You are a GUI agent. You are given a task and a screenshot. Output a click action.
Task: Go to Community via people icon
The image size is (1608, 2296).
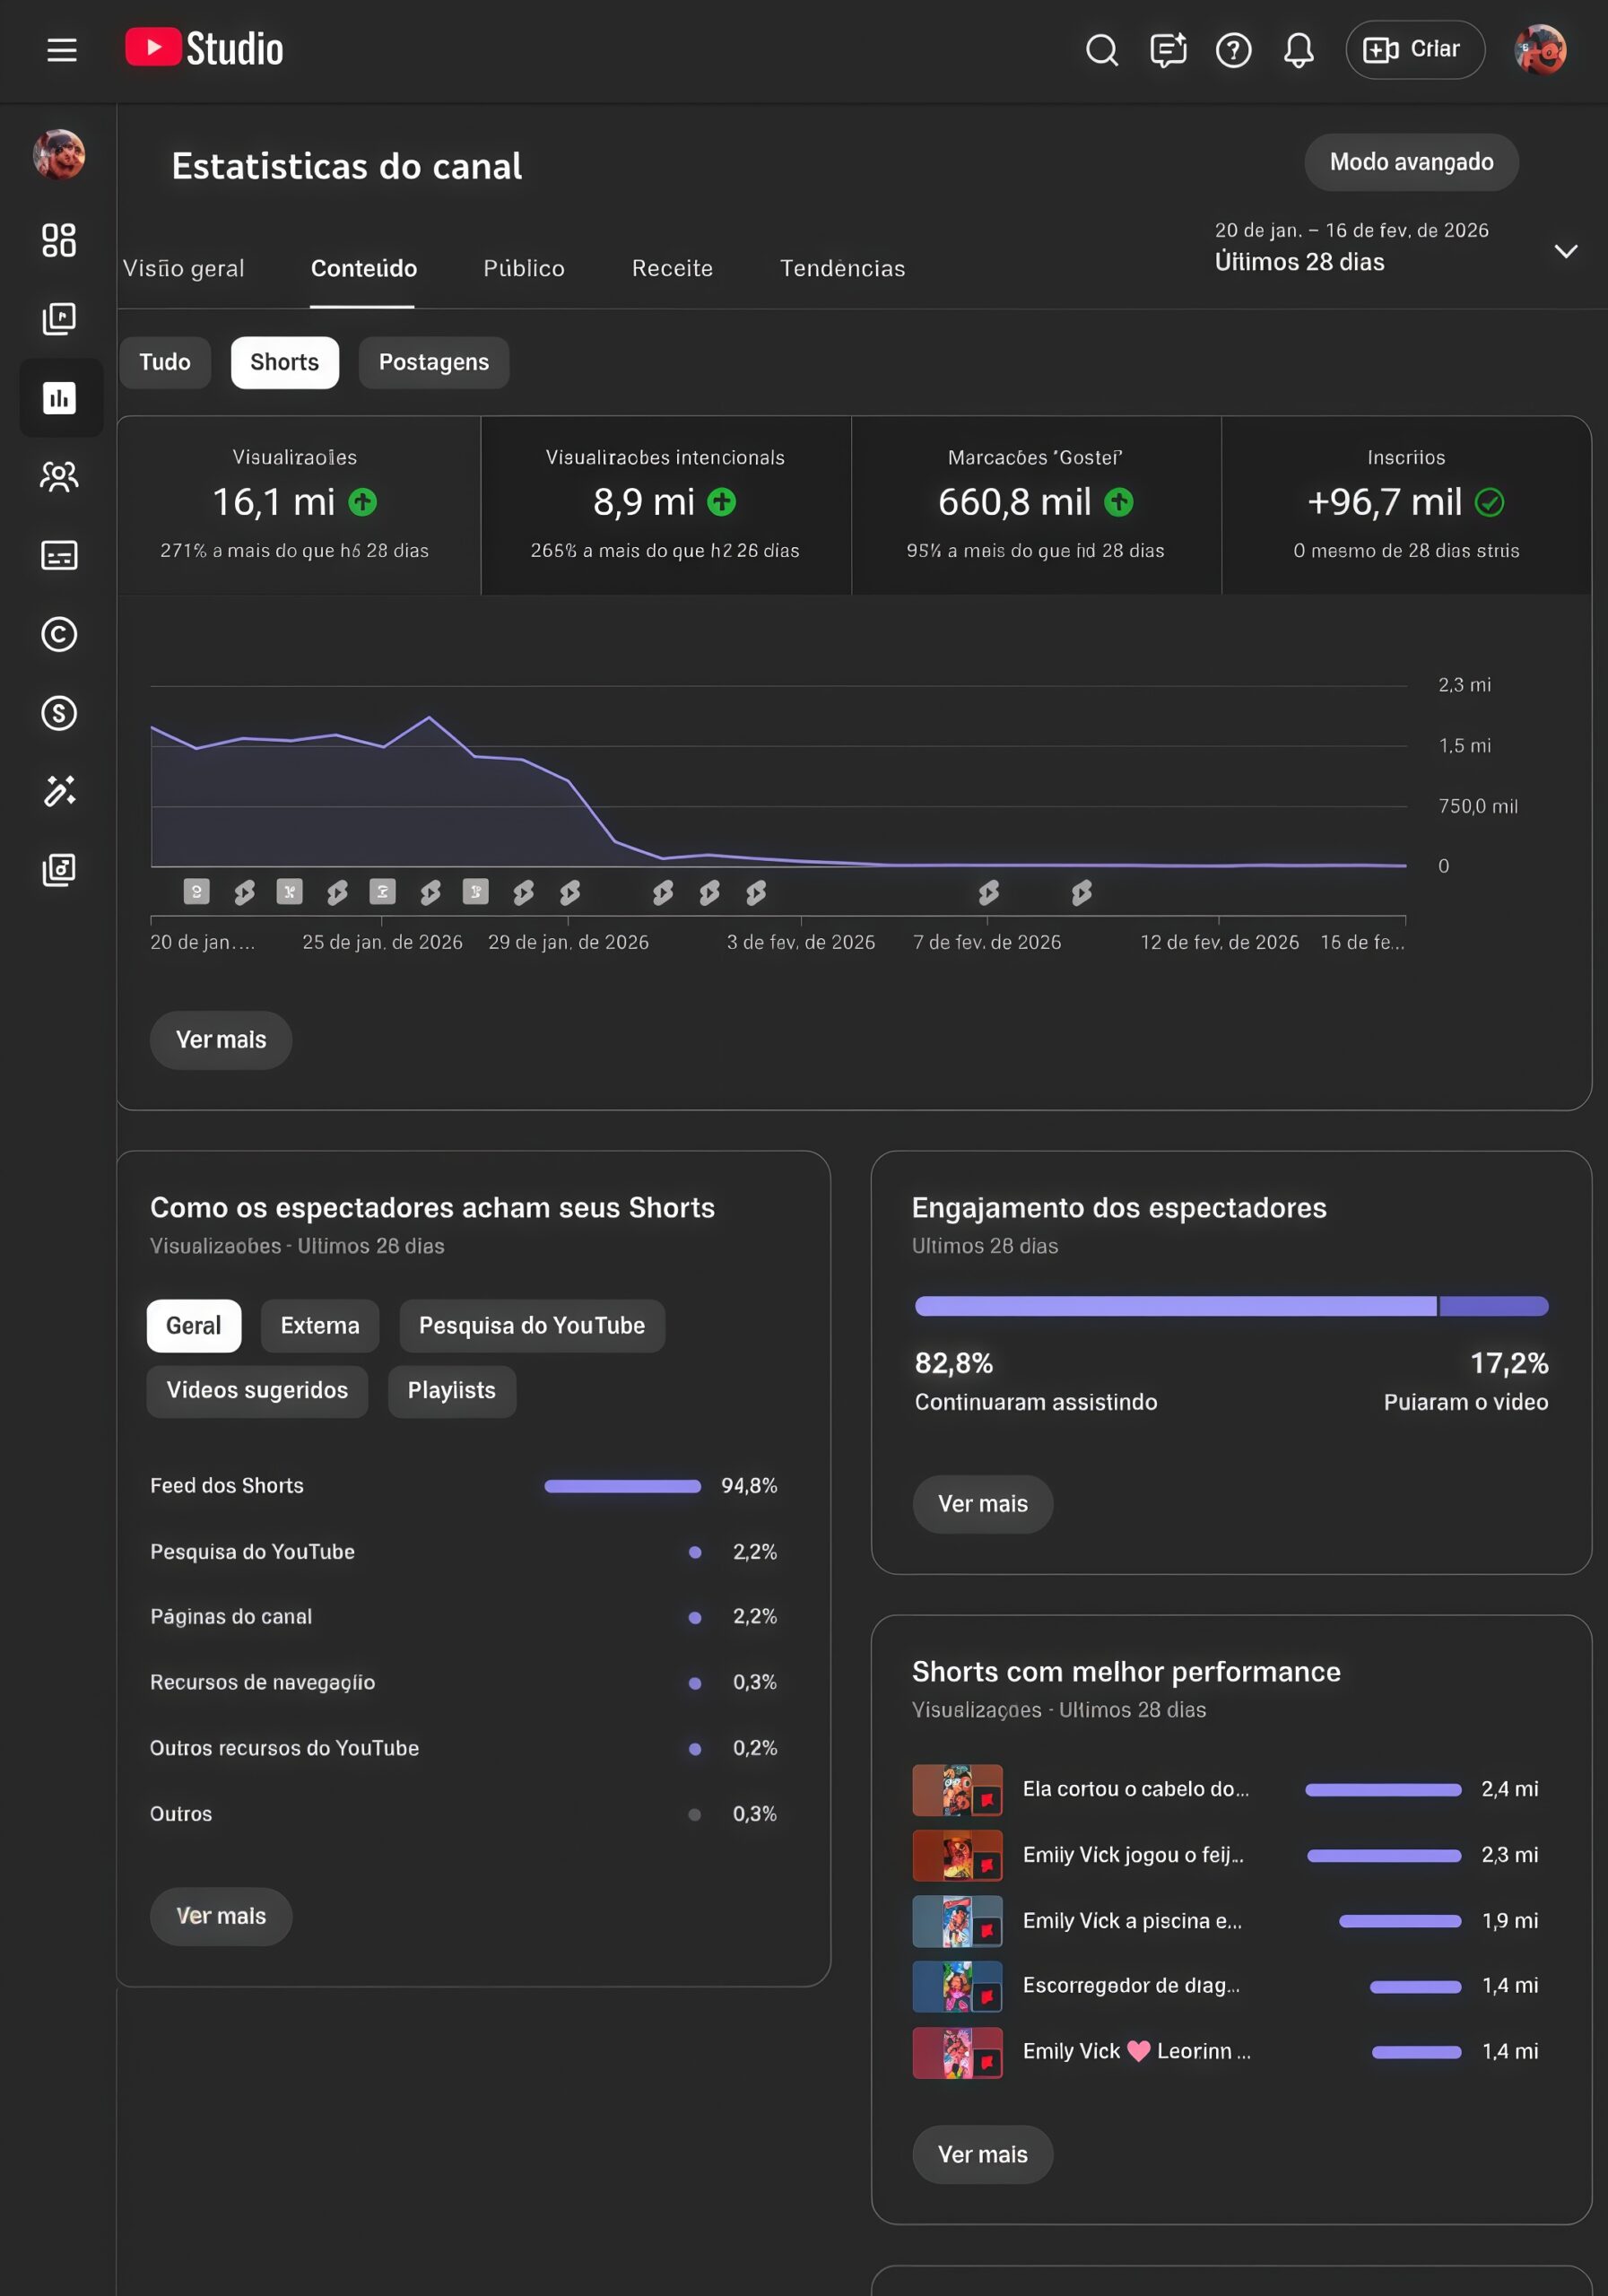pos(59,477)
